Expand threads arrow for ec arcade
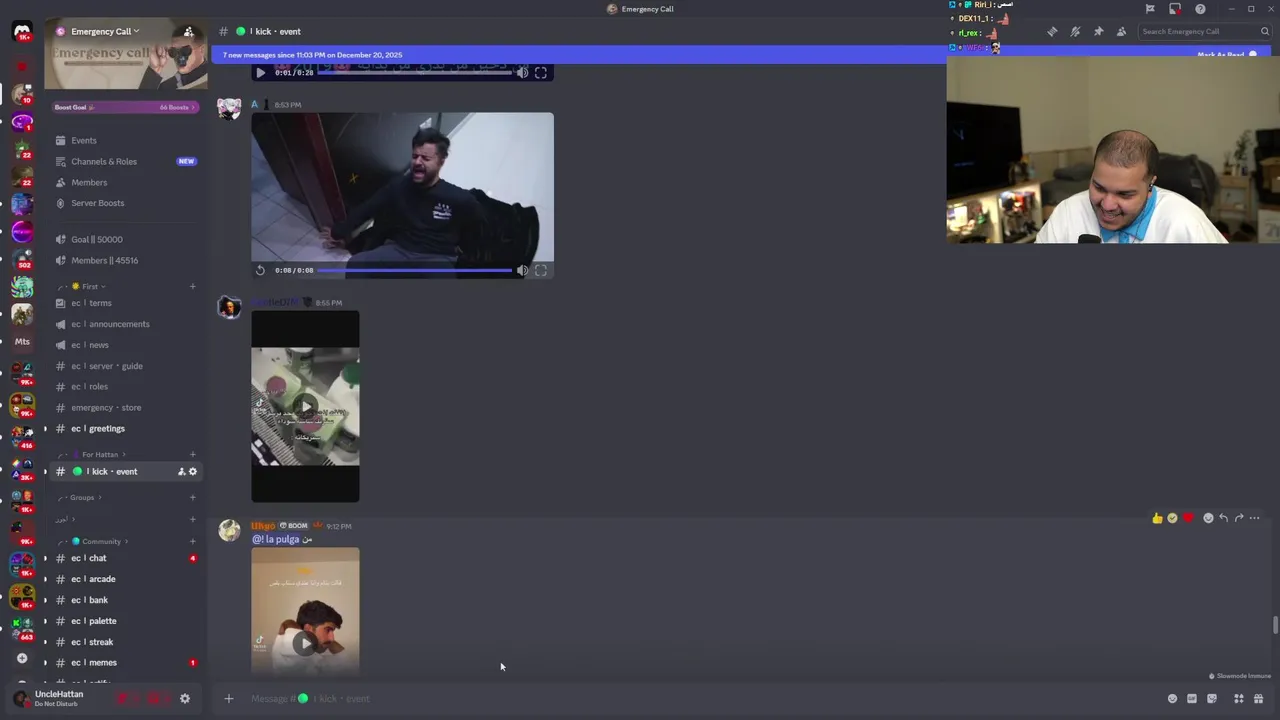Screen dimensions: 1280x720 44,579
